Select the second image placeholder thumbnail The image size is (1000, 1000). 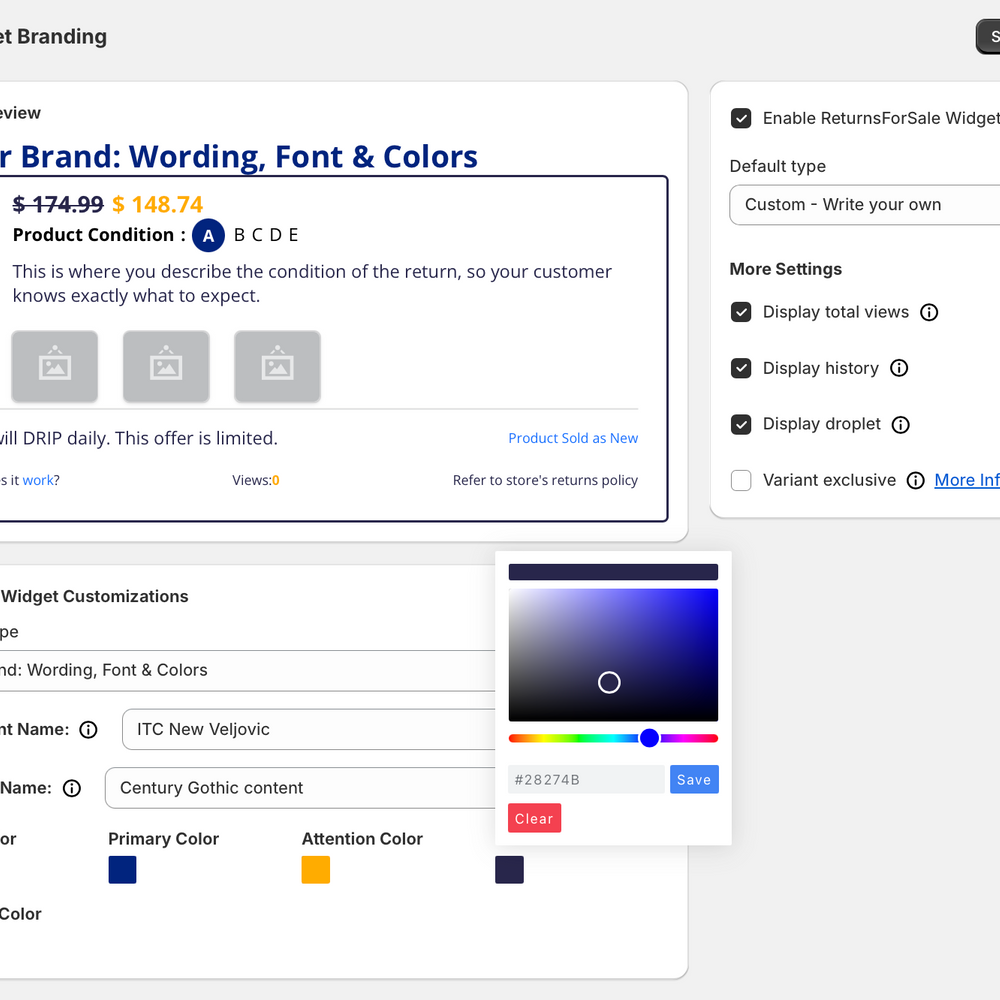166,367
